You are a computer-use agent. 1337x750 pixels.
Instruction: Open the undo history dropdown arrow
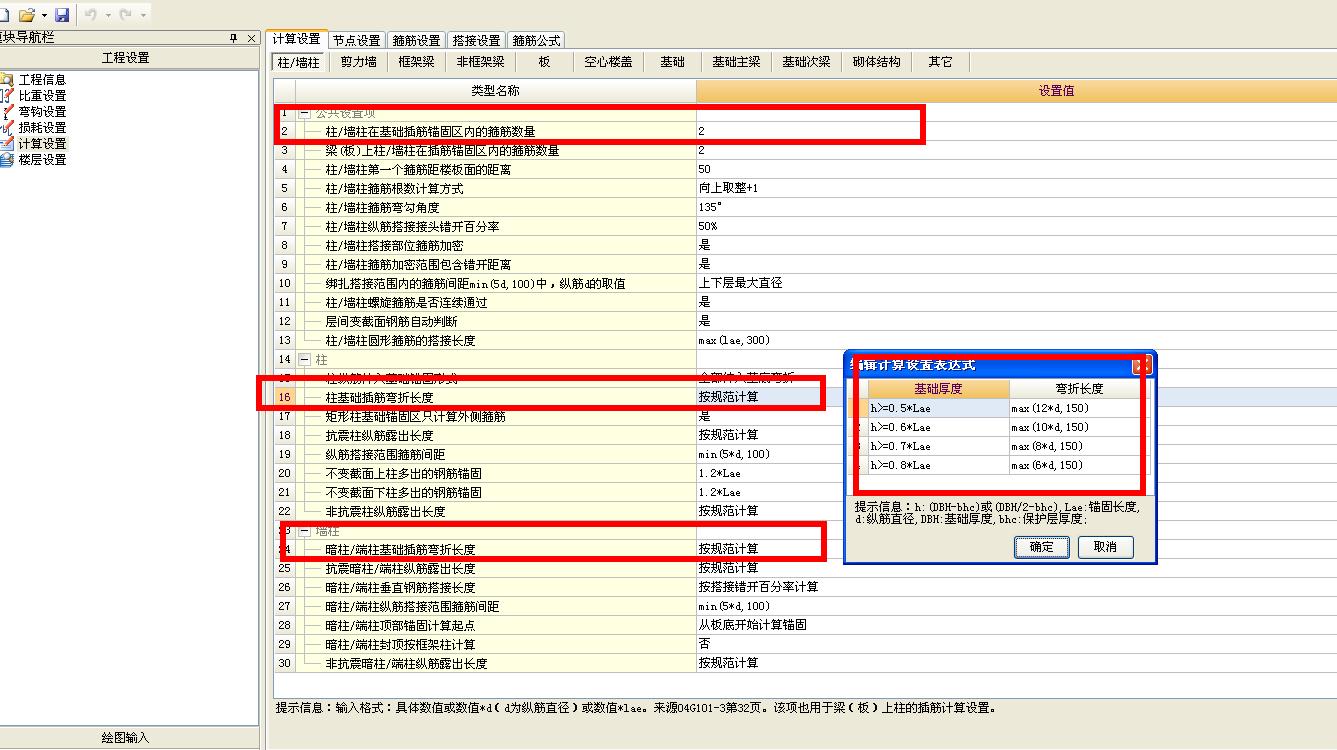coord(107,16)
